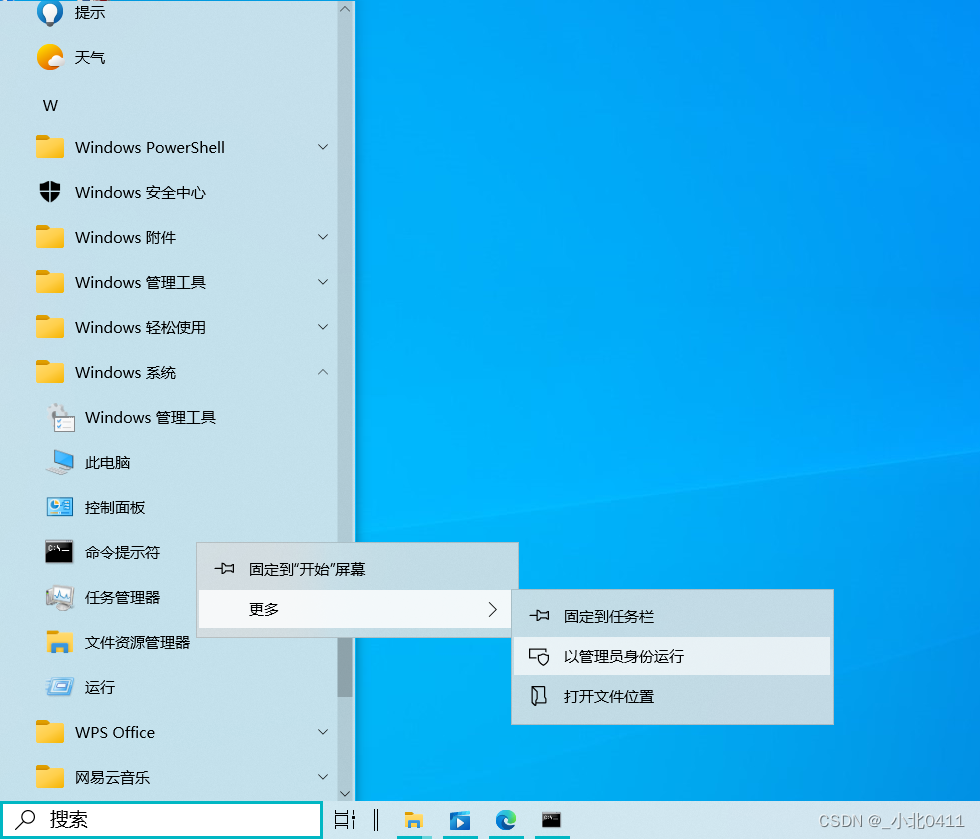The width and height of the screenshot is (980, 839).
Task: Click the pinned folder icon on taskbar
Action: 414,820
